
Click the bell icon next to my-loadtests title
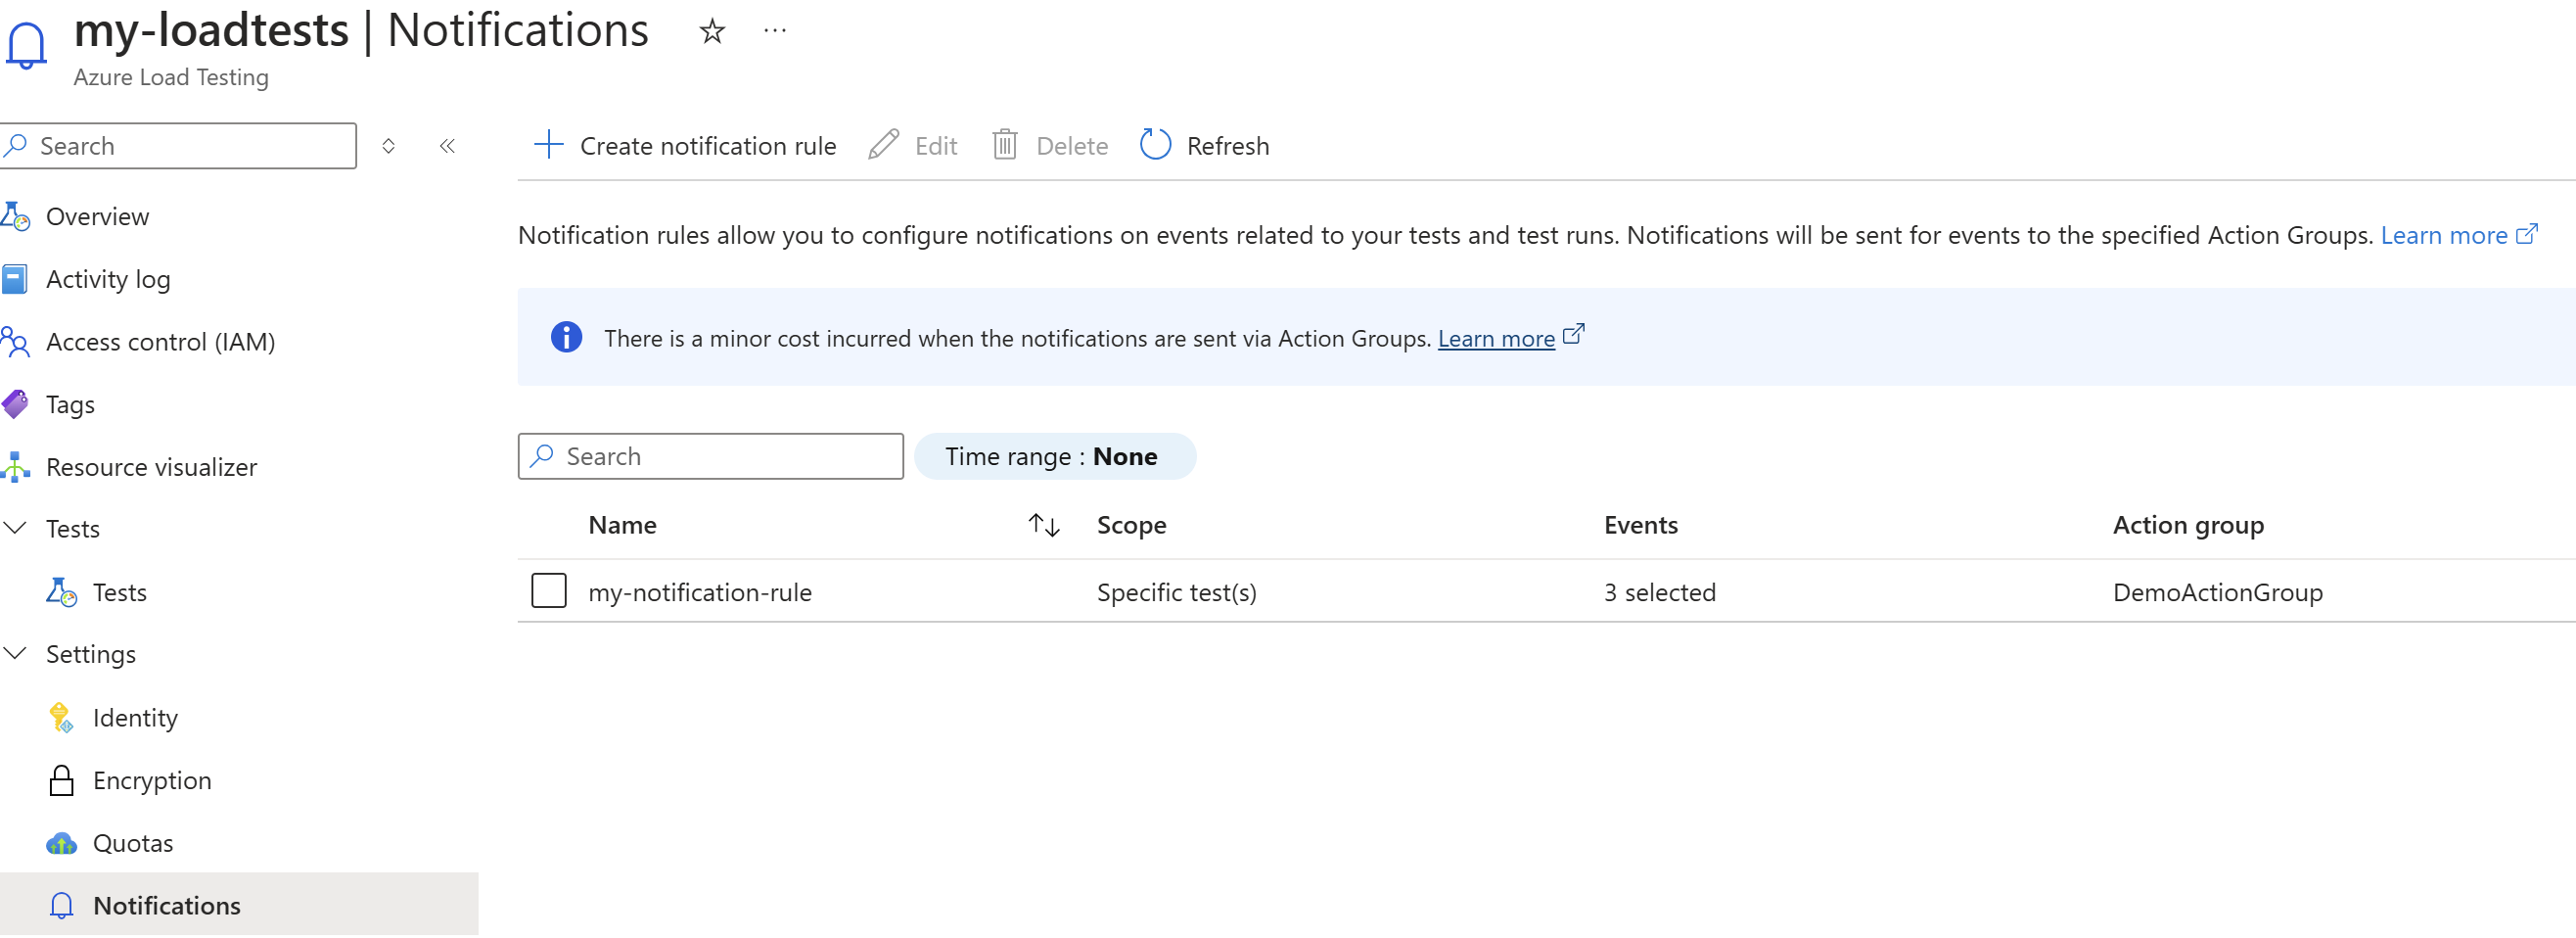tap(26, 46)
